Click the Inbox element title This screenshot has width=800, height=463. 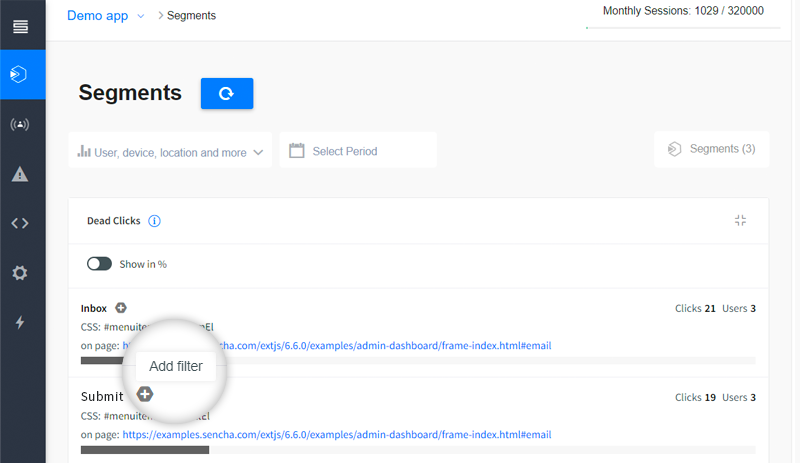tap(94, 308)
